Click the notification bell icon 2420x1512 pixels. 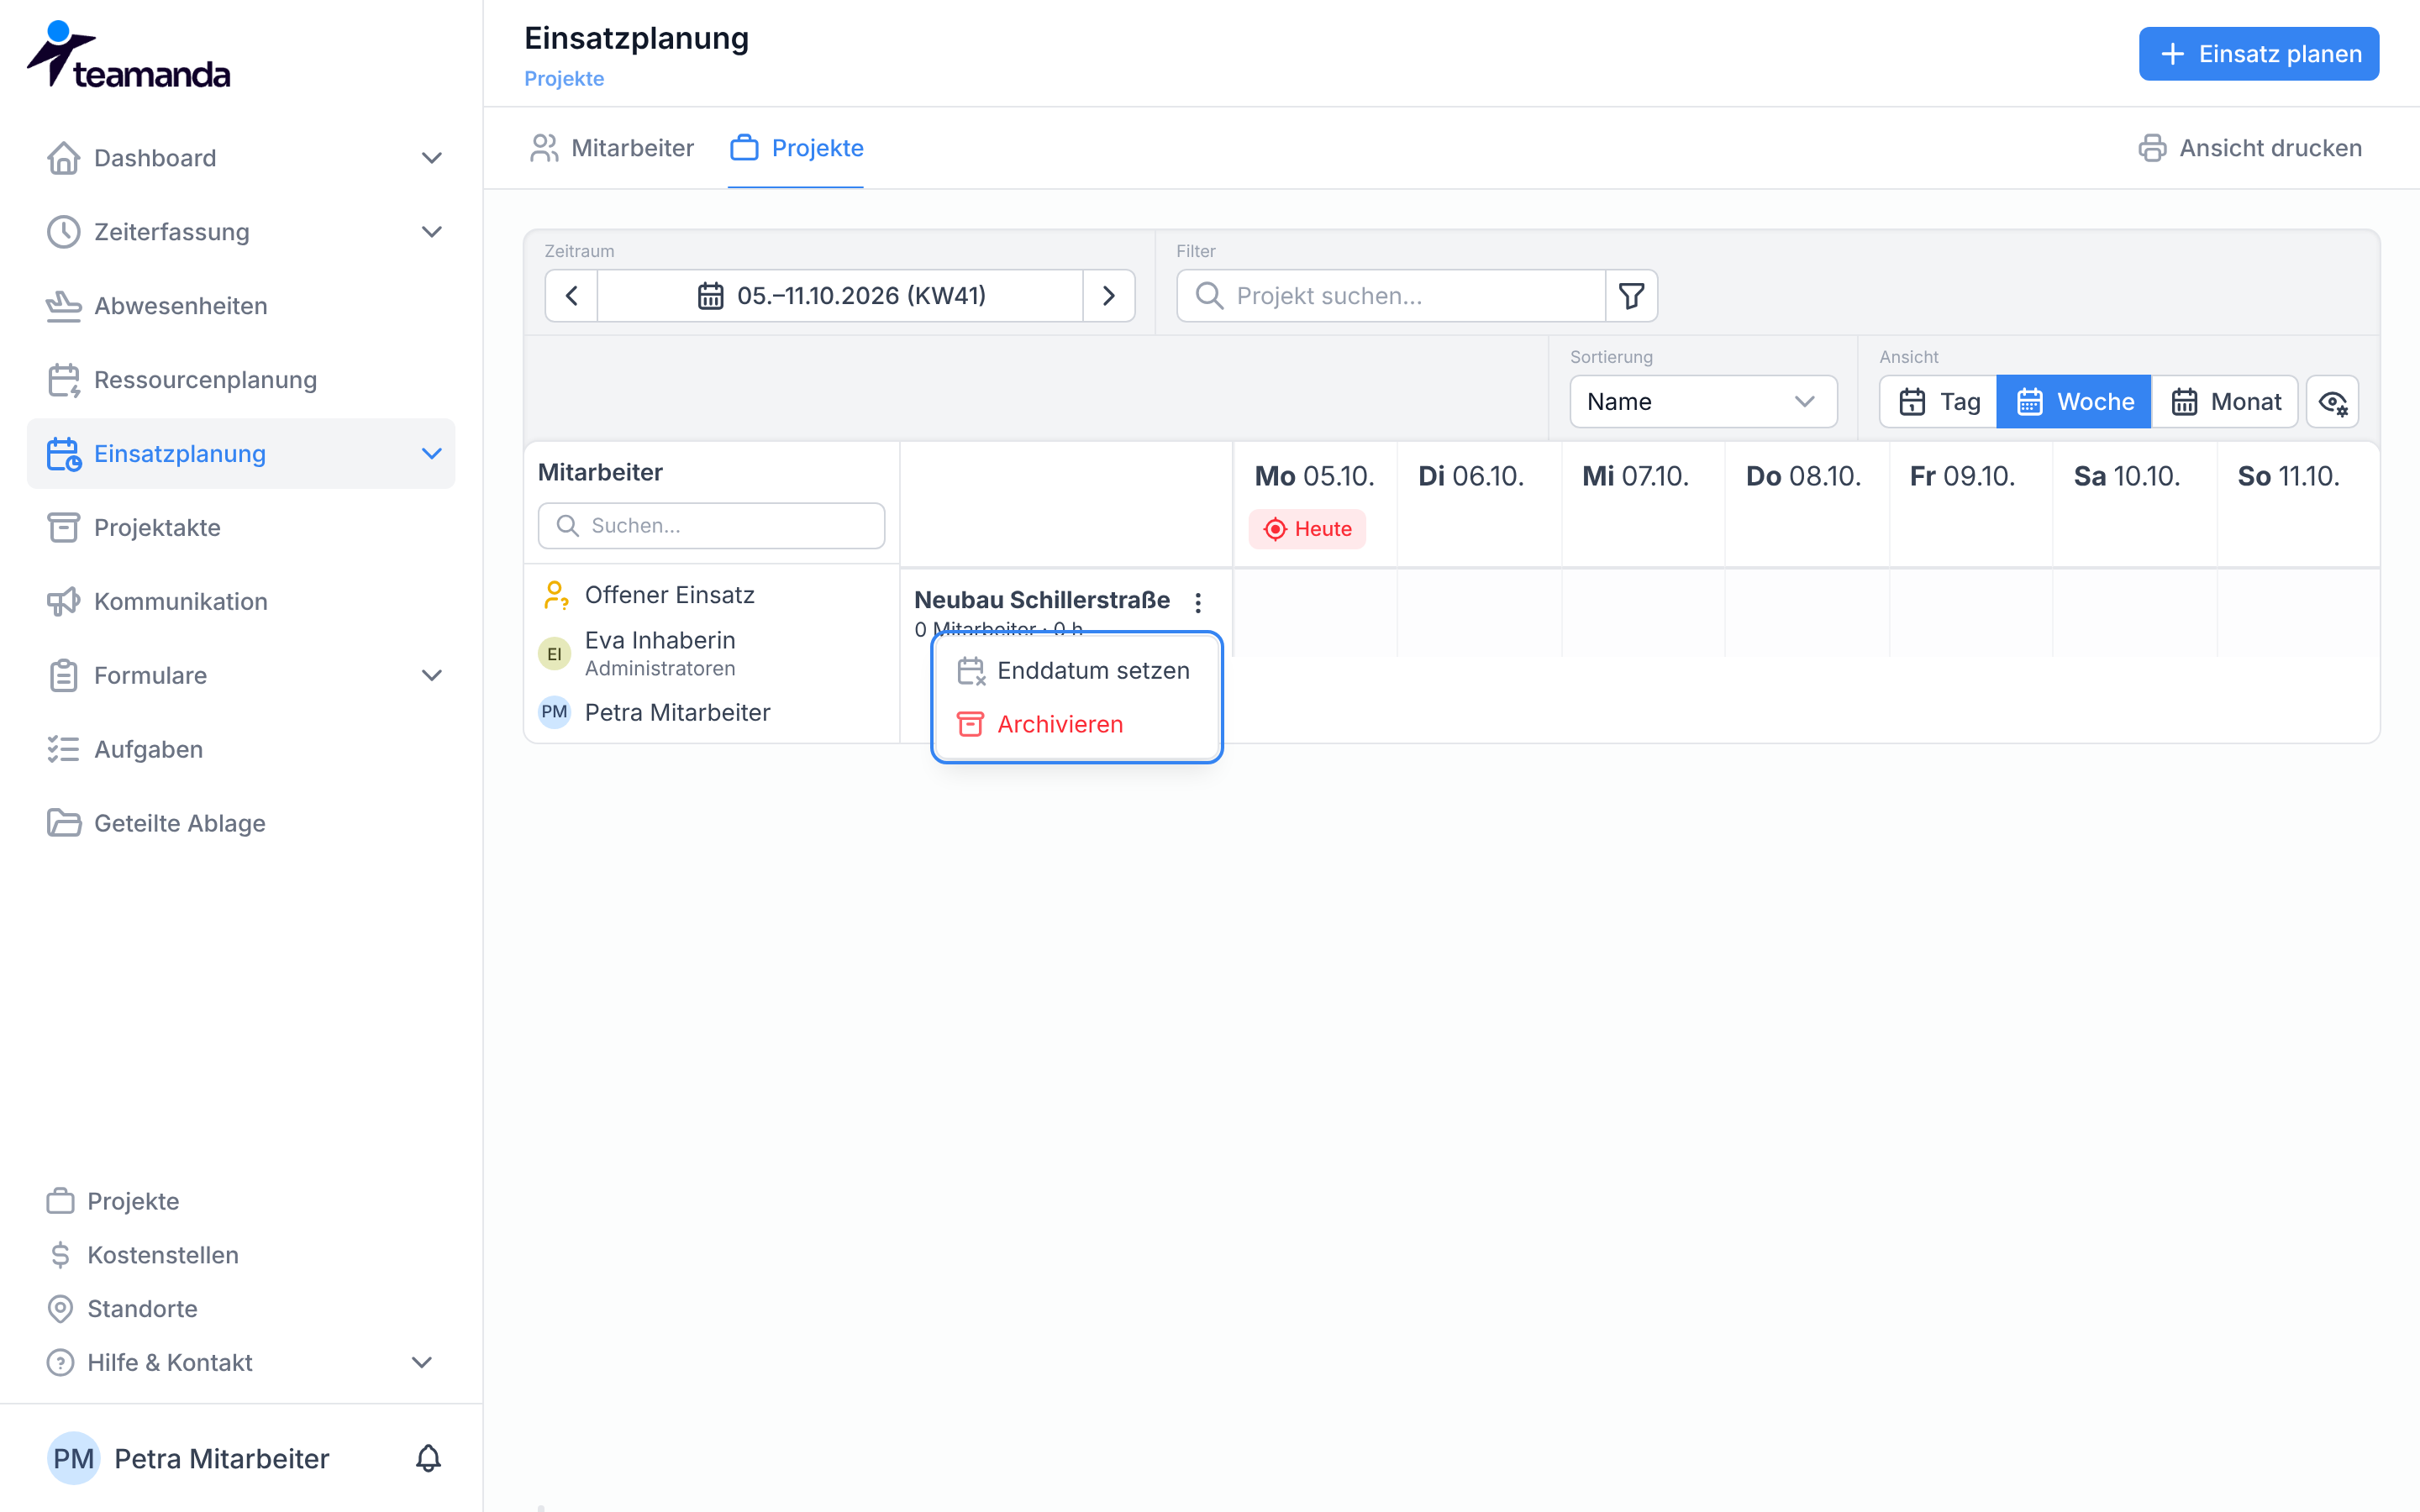[428, 1458]
